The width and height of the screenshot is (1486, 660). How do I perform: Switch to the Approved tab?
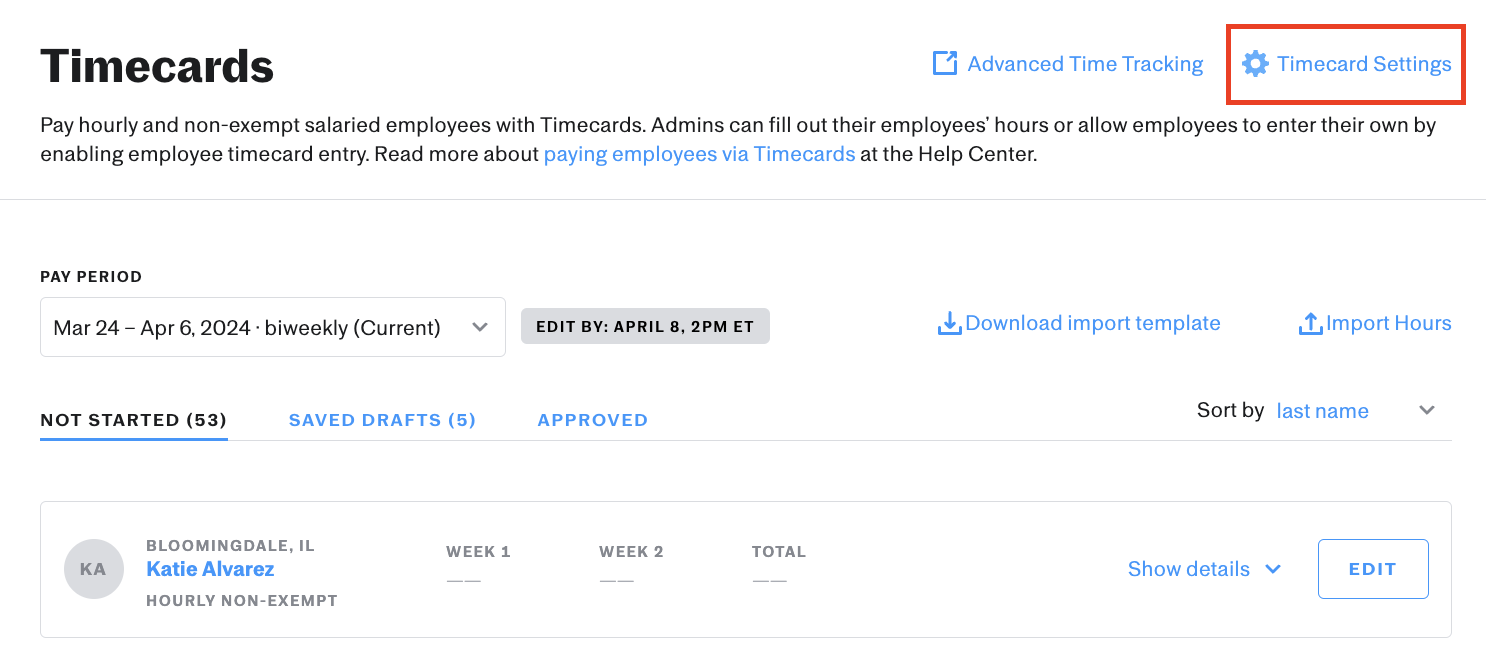pos(593,420)
